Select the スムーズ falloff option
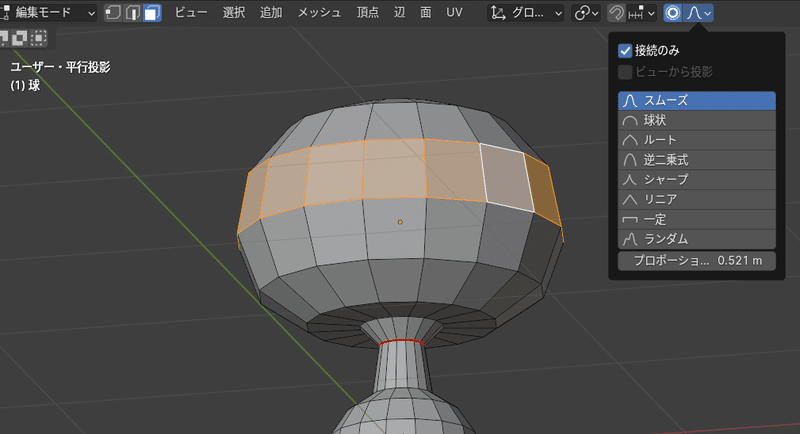This screenshot has width=800, height=434. coord(697,100)
